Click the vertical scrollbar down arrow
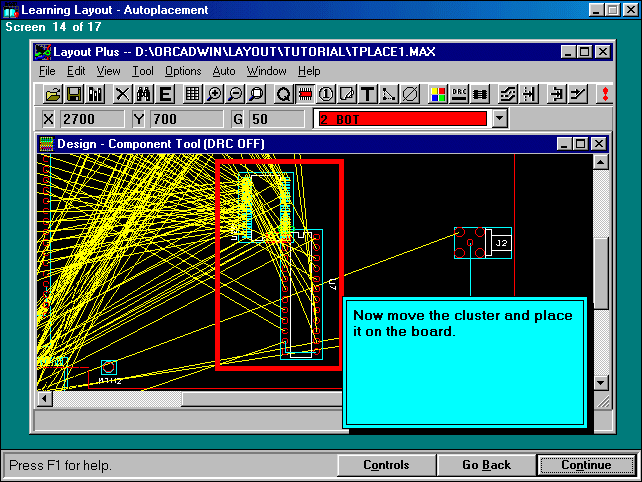Screen dimensions: 642x482 (x=600, y=383)
